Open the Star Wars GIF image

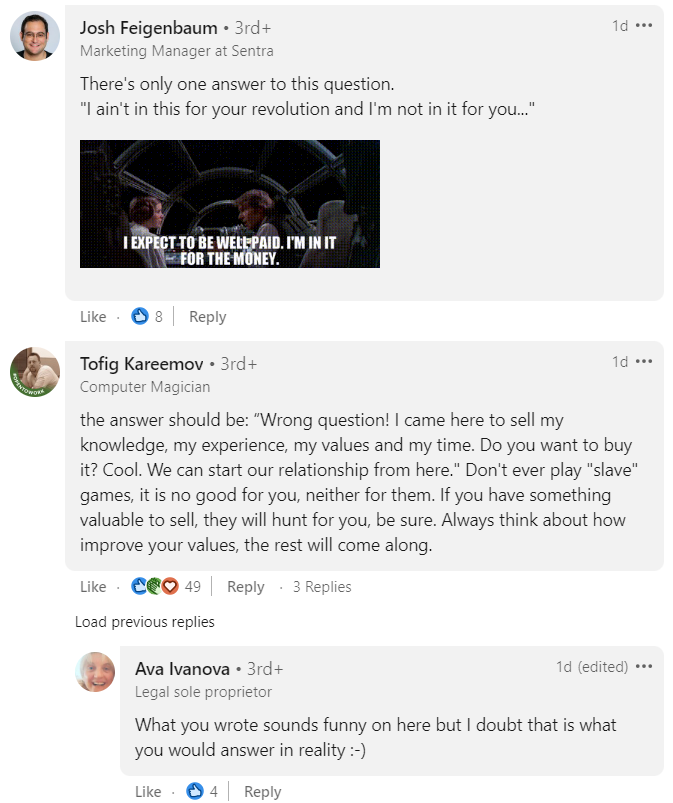pyautogui.click(x=230, y=204)
